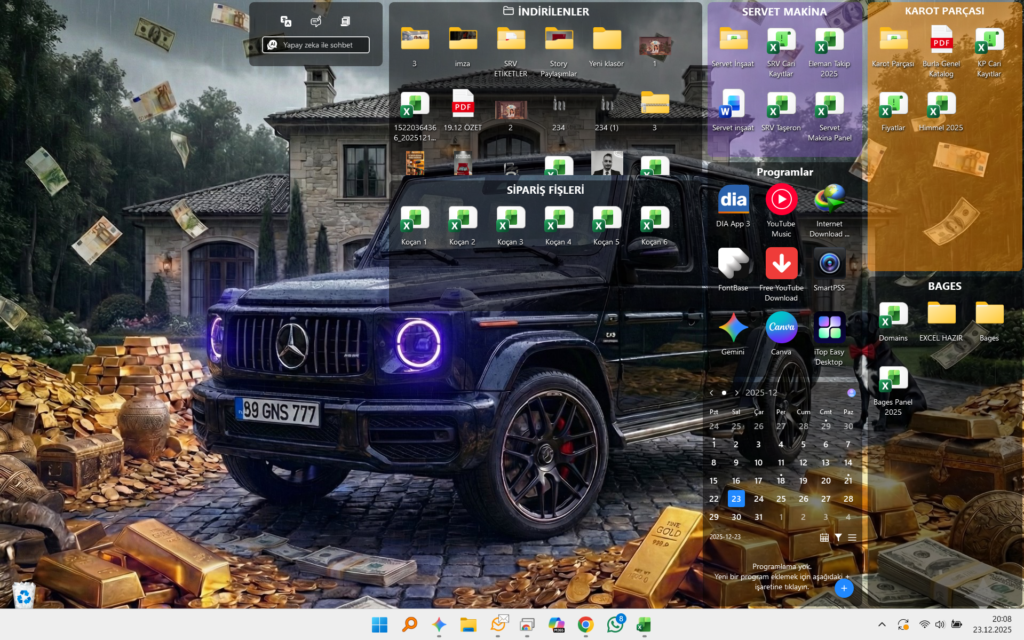The width and height of the screenshot is (1024, 640).
Task: Open the Koçan 1 Excel file
Action: pos(414,219)
